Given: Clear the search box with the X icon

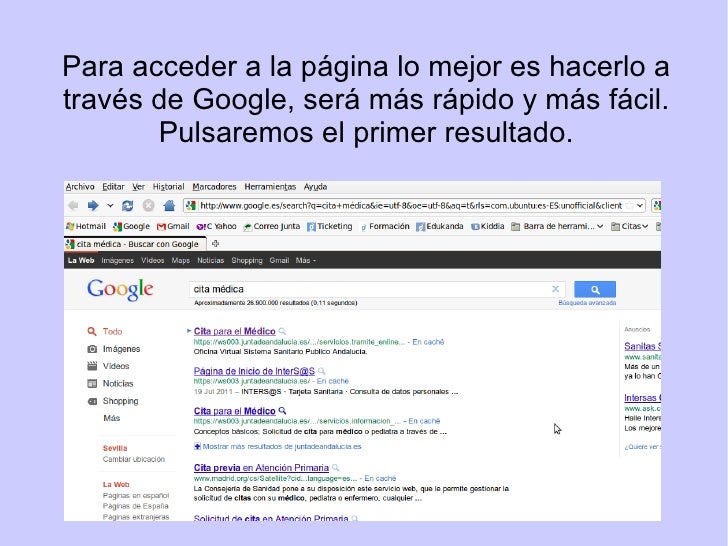Looking at the screenshot, I should pos(555,289).
